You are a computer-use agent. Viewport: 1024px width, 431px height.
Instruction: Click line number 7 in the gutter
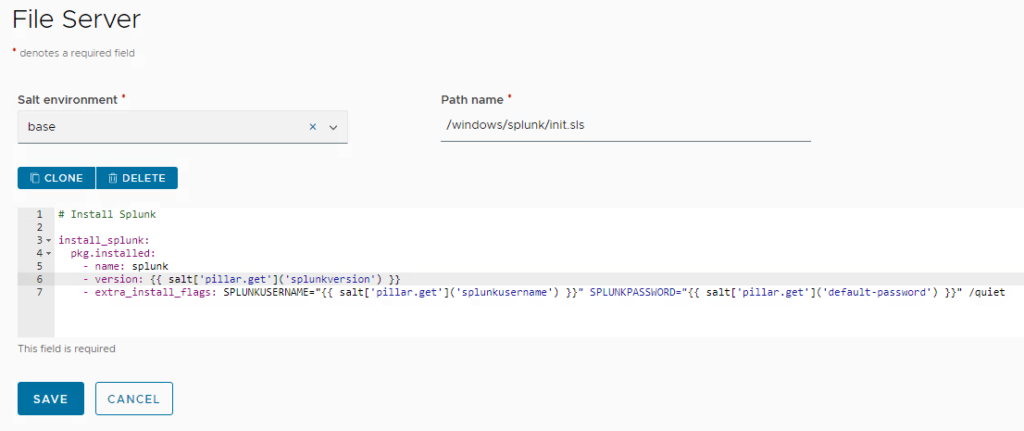(39, 292)
